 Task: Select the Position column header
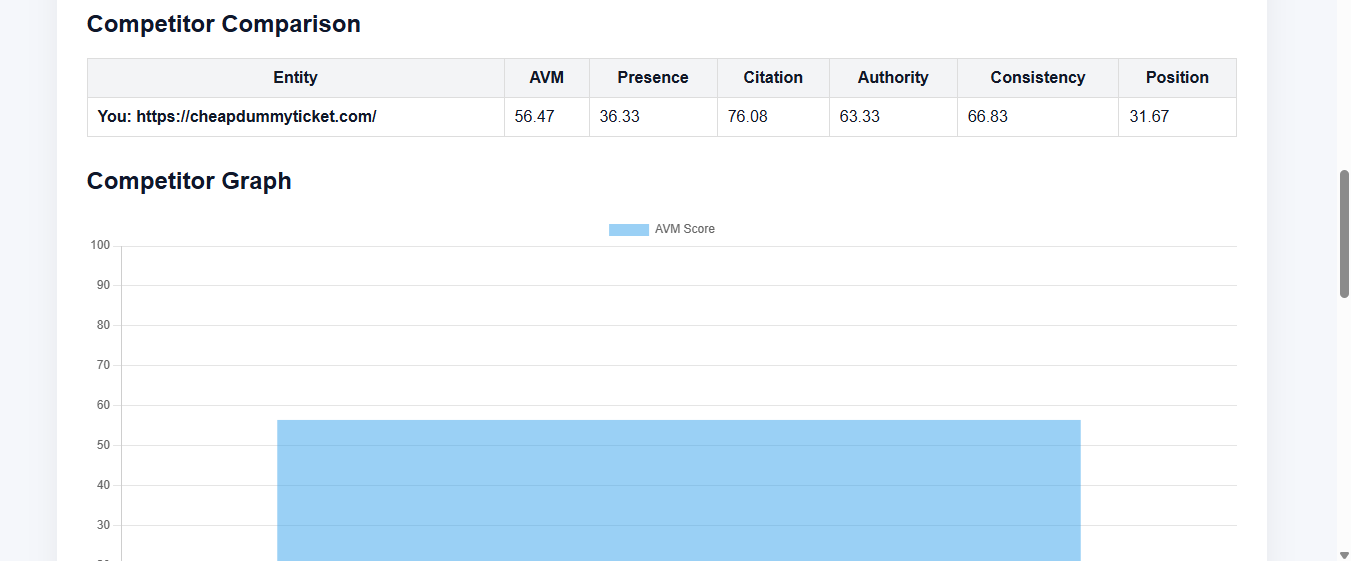1177,78
